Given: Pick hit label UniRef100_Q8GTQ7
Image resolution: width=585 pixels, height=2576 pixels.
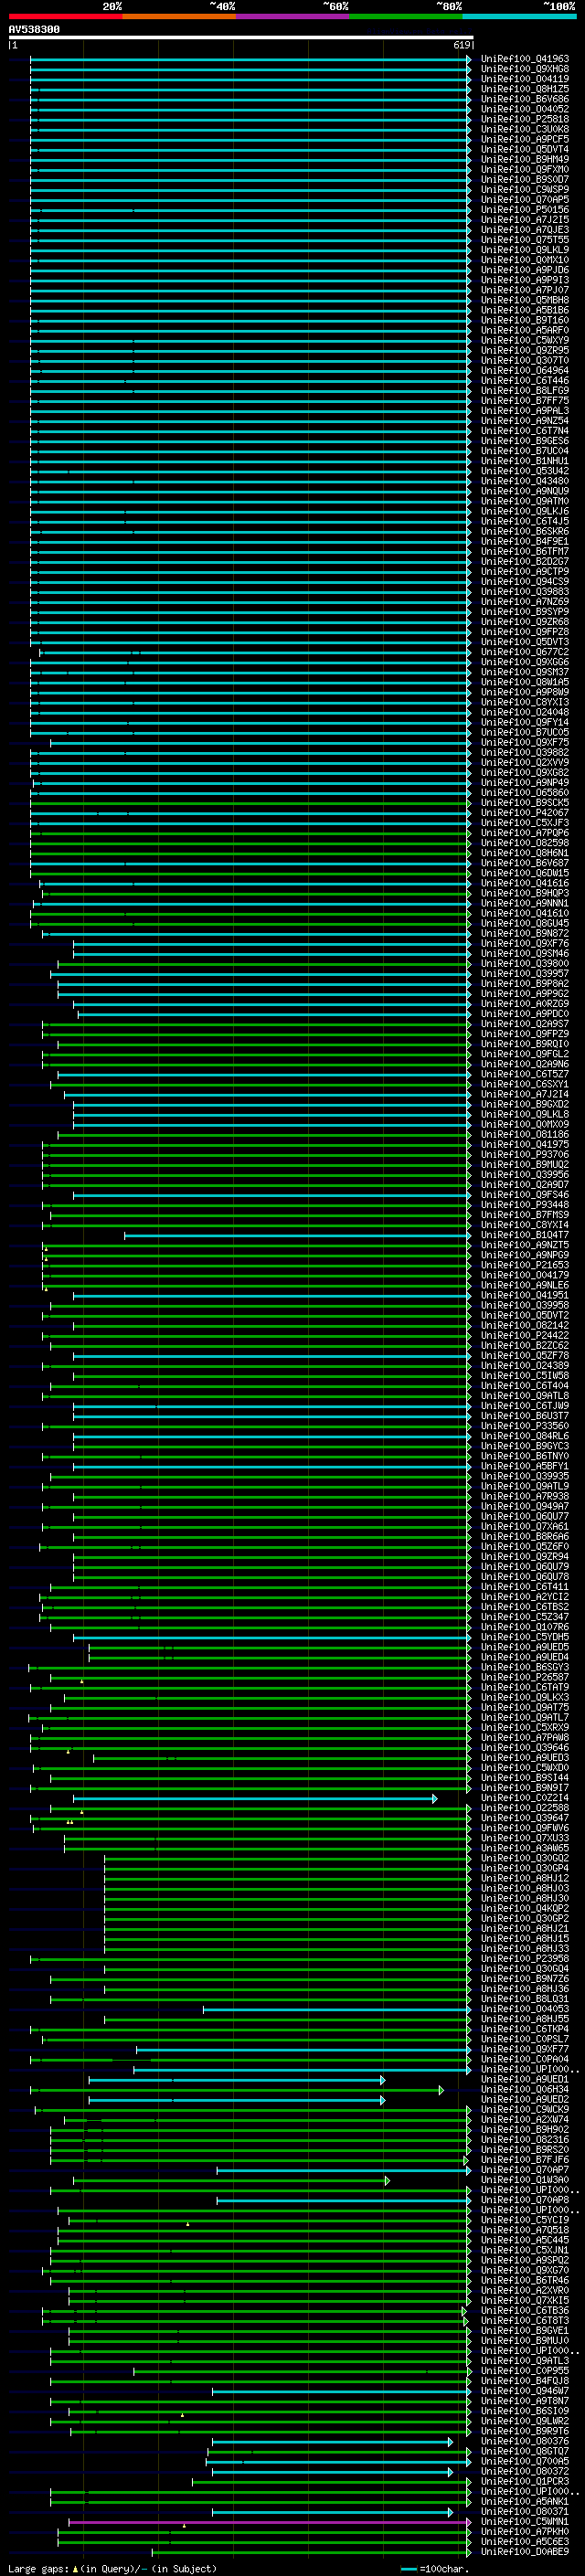Looking at the screenshot, I should click(525, 2451).
